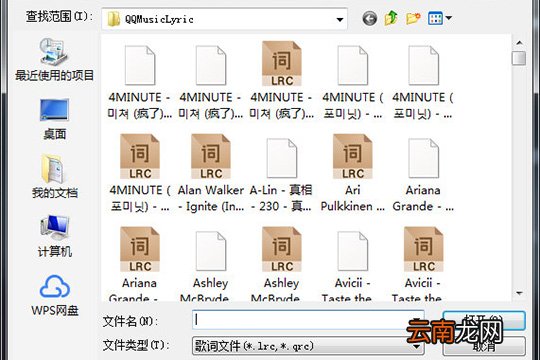Expand the 查找范围 QQMusicLyric folder dropdown
This screenshot has height=360, width=540.
click(340, 19)
